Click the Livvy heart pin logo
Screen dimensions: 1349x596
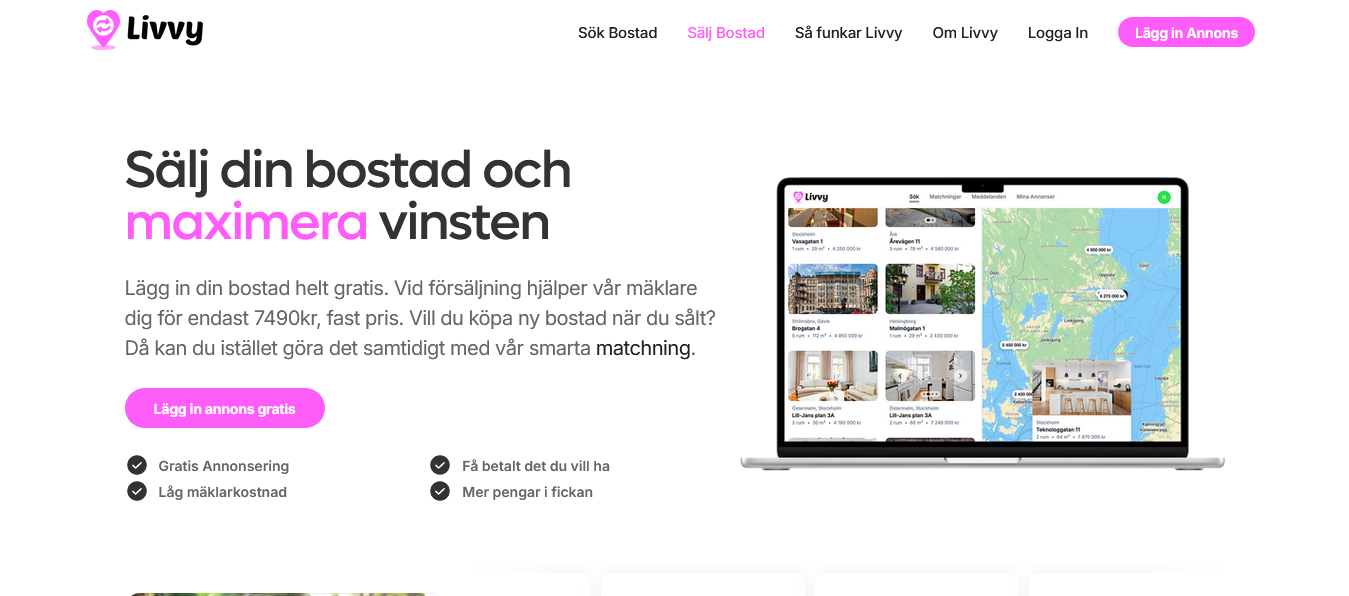pos(103,30)
